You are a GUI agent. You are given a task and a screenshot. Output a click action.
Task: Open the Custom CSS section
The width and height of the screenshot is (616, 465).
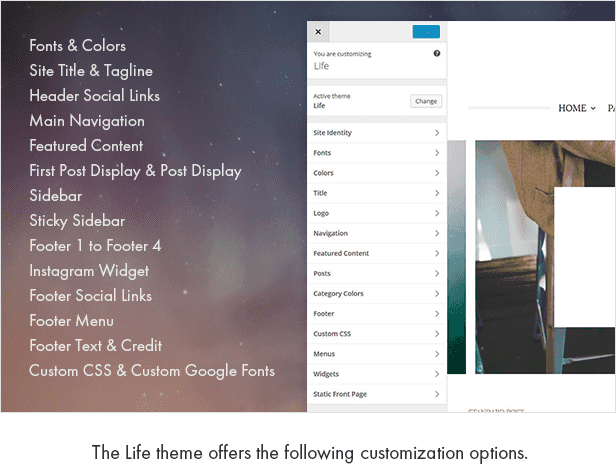point(376,334)
